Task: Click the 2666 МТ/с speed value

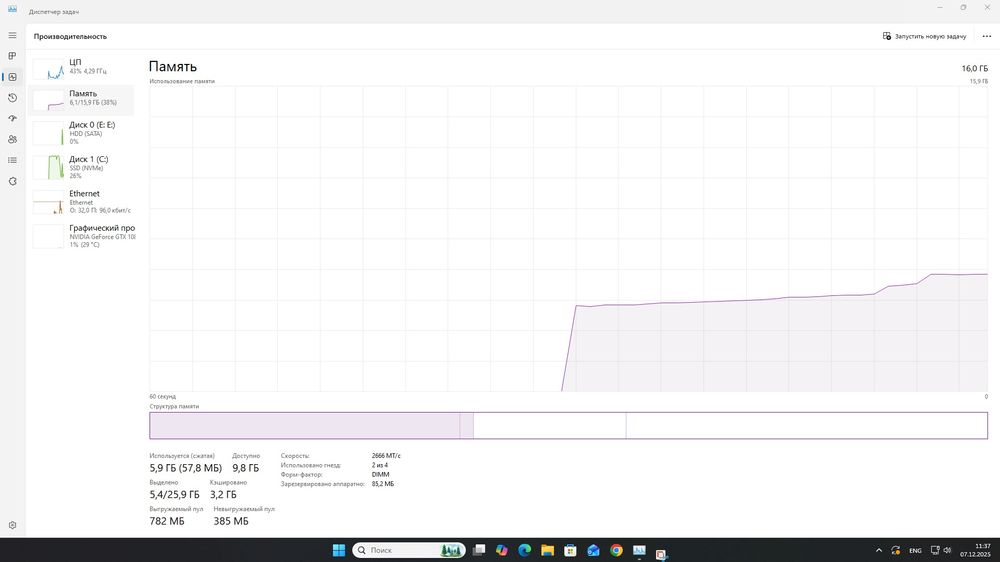Action: pos(386,456)
